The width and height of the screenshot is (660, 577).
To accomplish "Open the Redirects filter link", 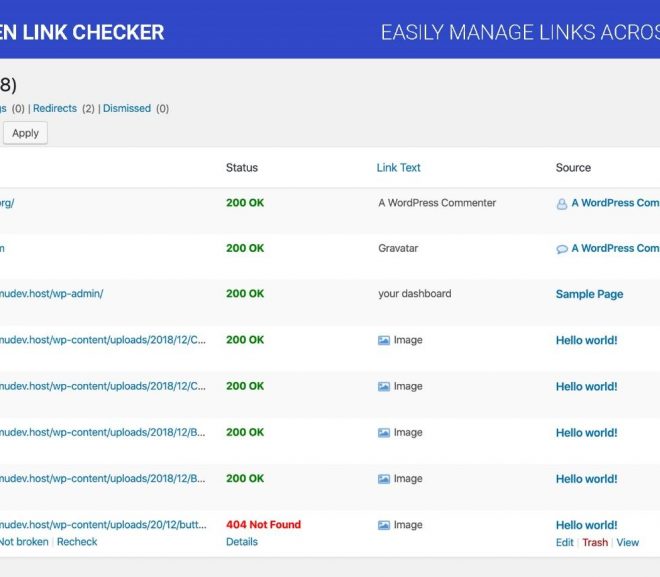I will coord(55,109).
